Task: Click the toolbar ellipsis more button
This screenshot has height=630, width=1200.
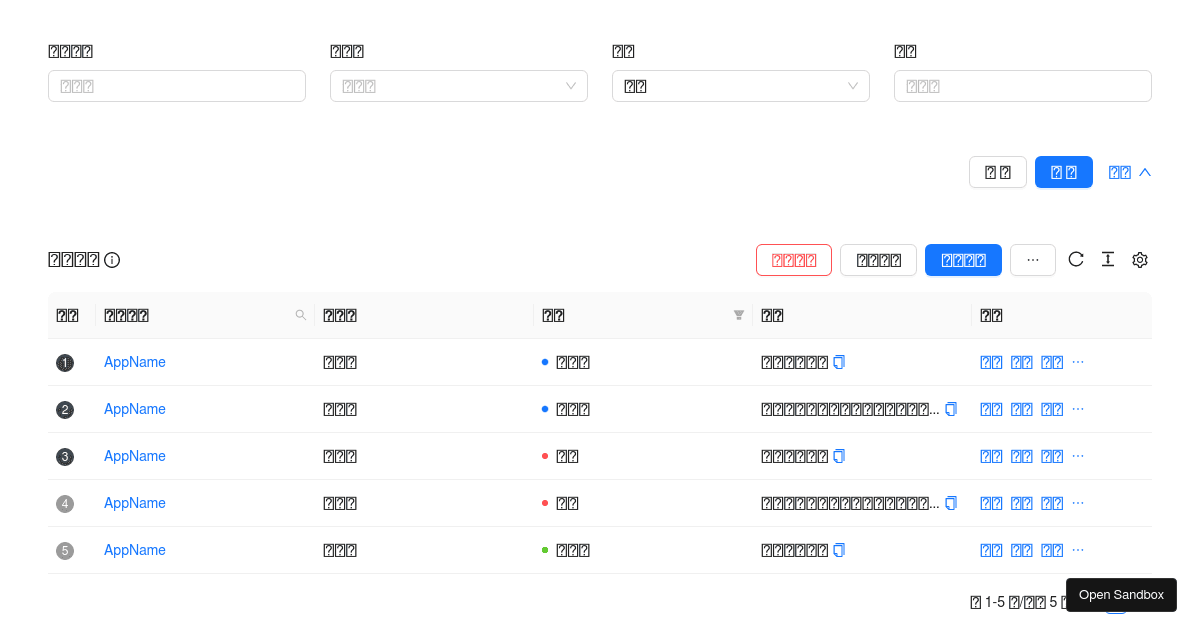Action: tap(1032, 259)
